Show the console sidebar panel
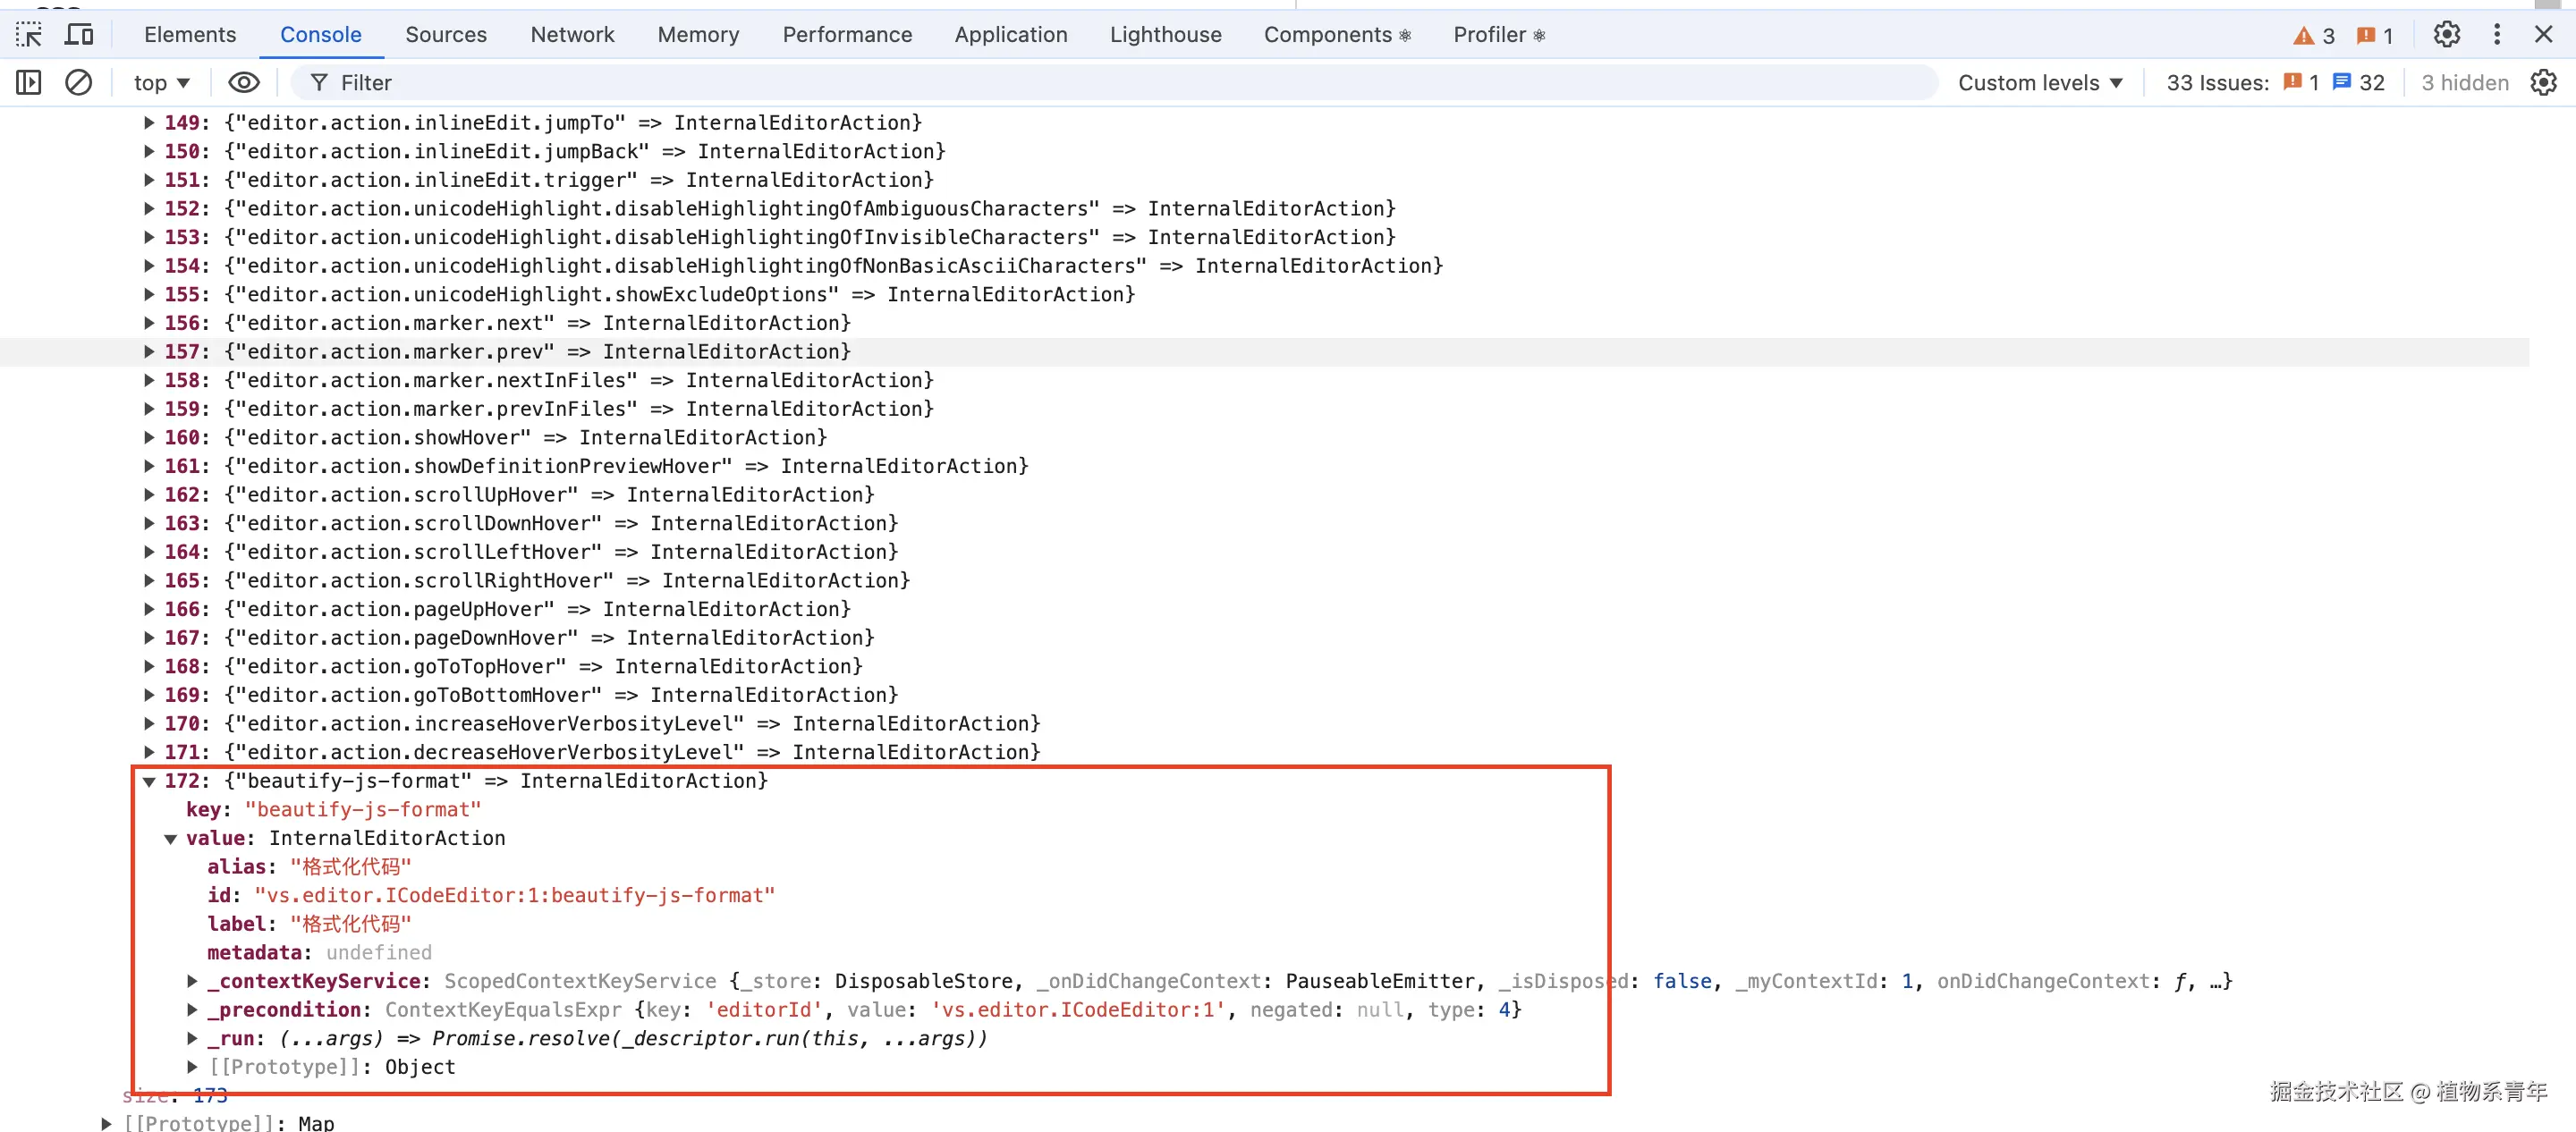 tap(28, 83)
